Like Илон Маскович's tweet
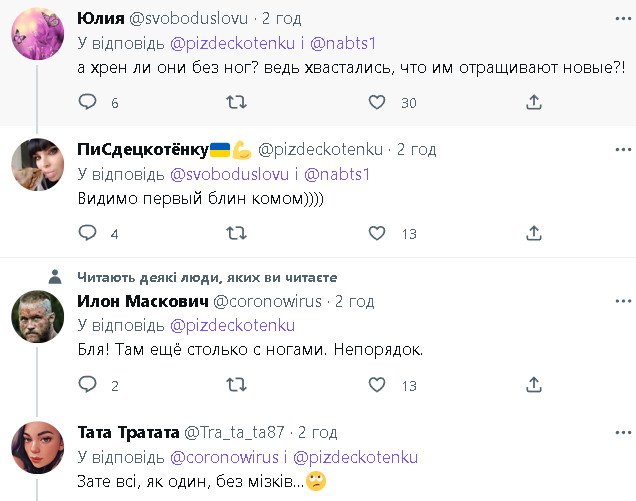This screenshot has width=636, height=501. (x=377, y=385)
